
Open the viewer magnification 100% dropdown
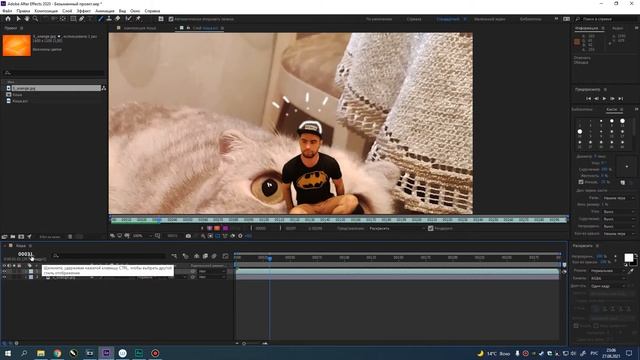point(143,236)
